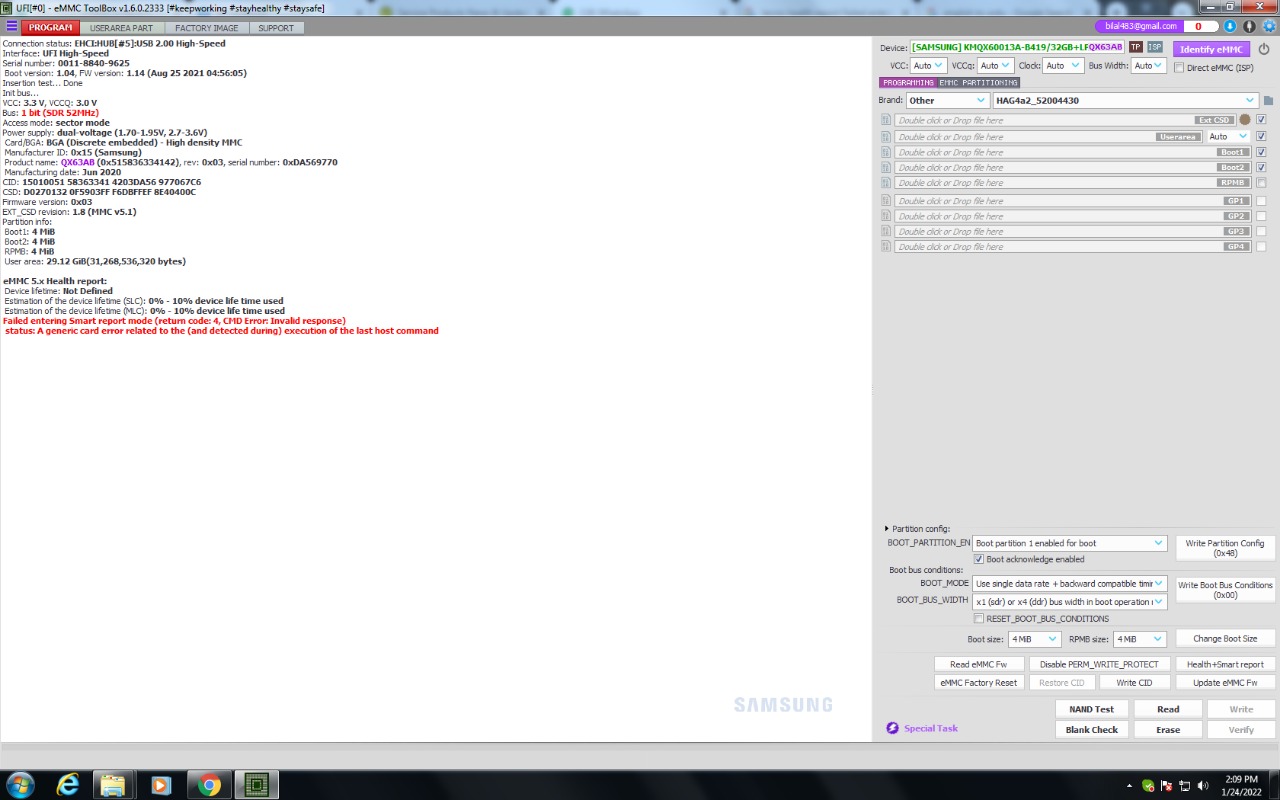The width and height of the screenshot is (1280, 800).
Task: Open Google Chrome from the taskbar
Action: click(208, 785)
